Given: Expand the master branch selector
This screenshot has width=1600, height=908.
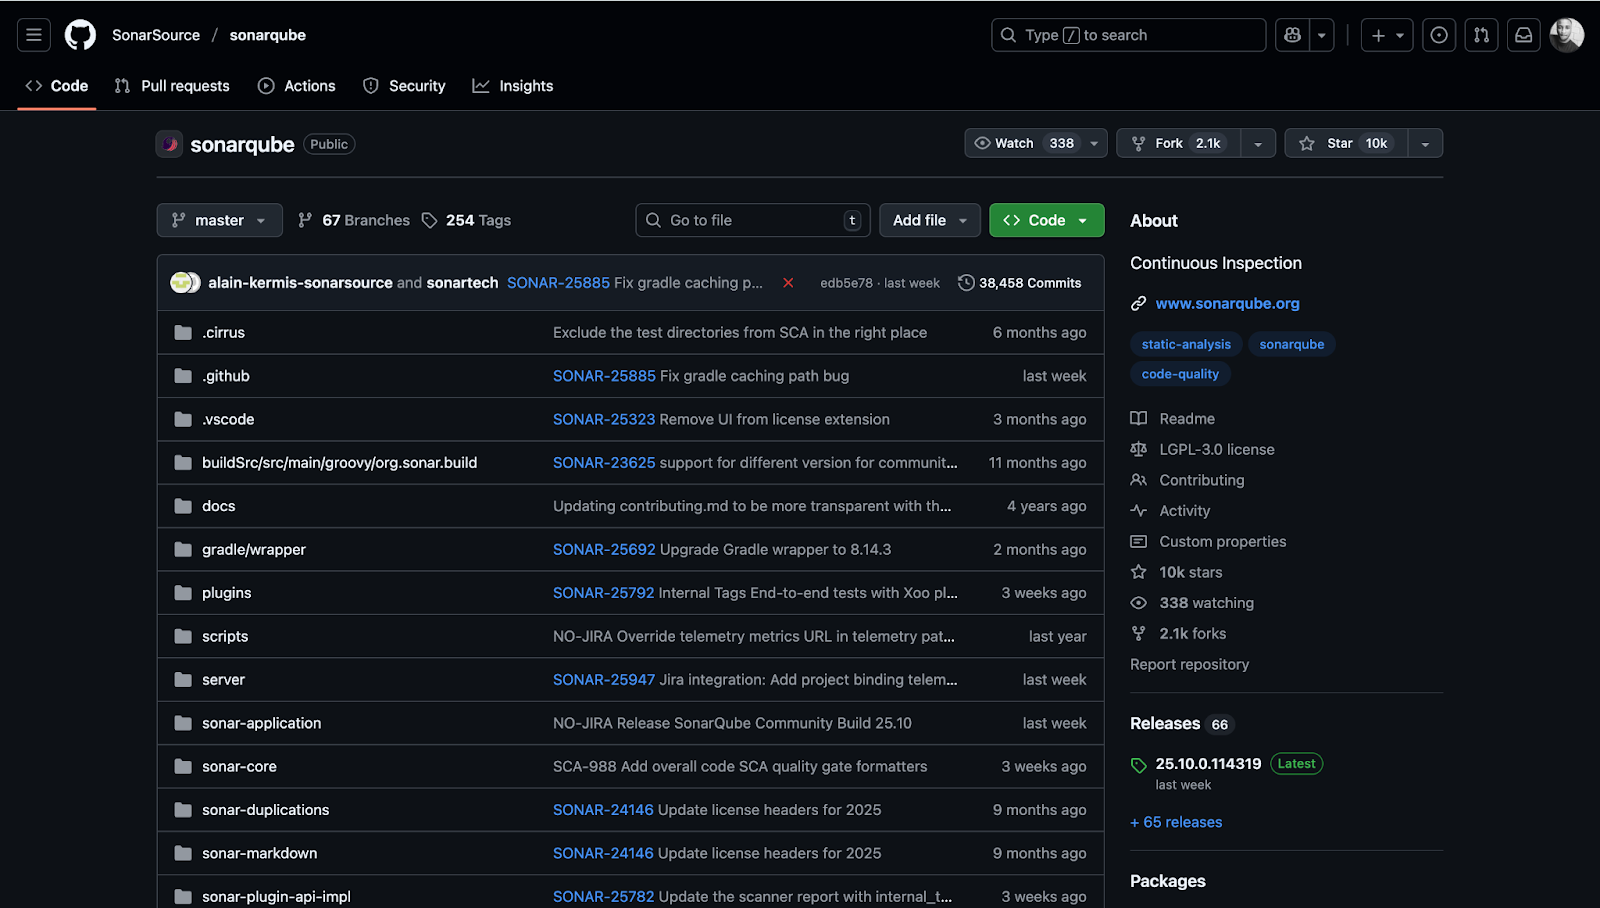Looking at the screenshot, I should [219, 220].
